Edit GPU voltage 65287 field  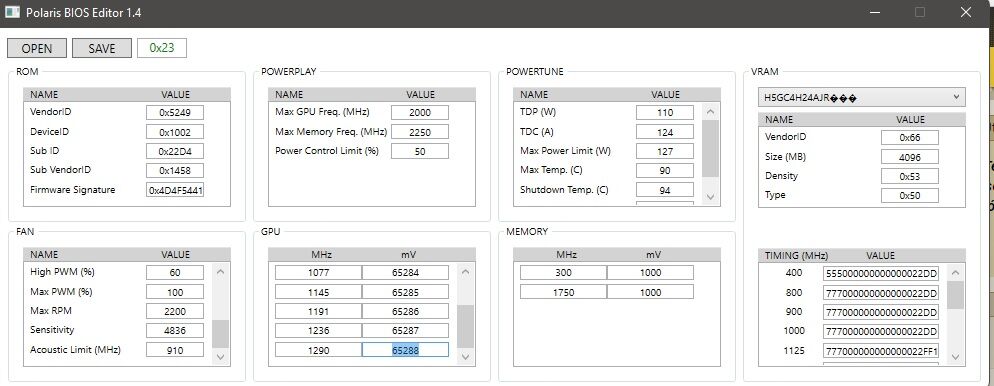coord(405,330)
